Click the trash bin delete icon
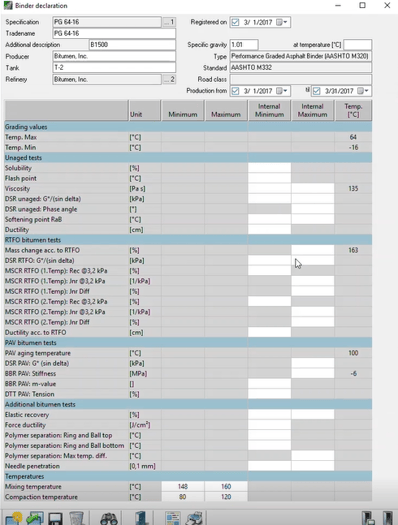The image size is (398, 525). click(x=76, y=518)
